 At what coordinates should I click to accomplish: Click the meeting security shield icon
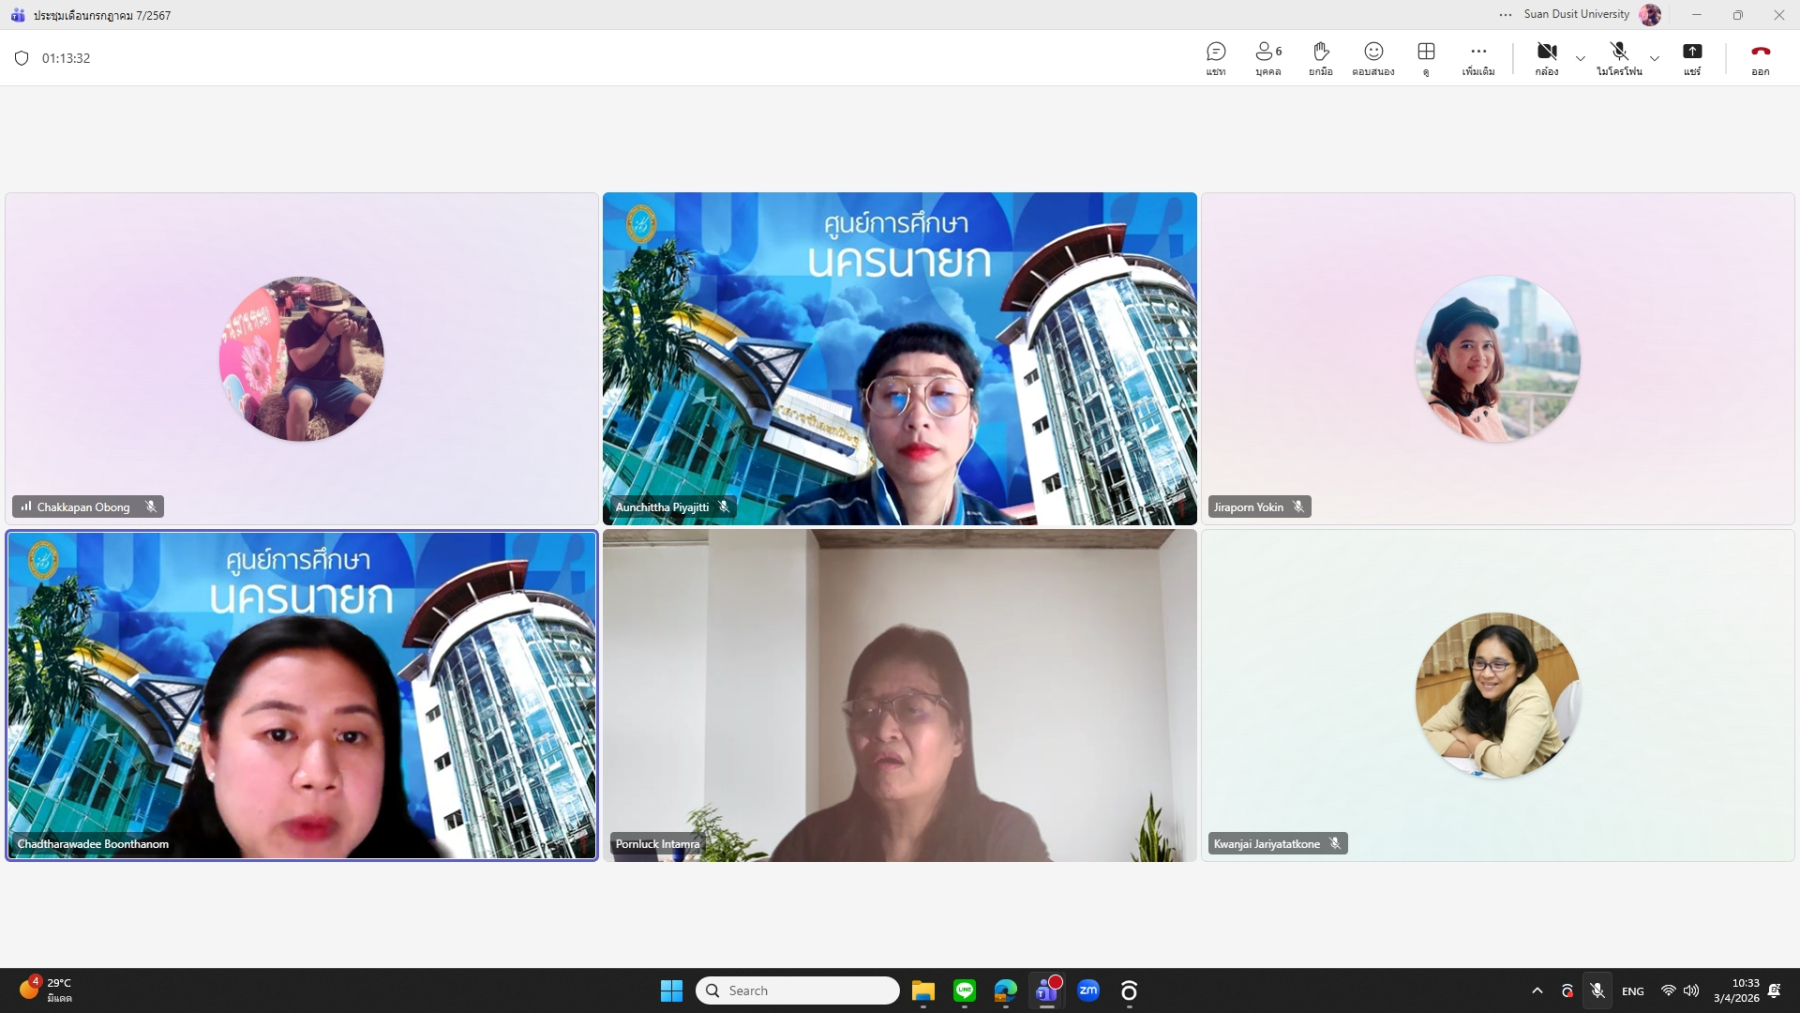[x=22, y=58]
